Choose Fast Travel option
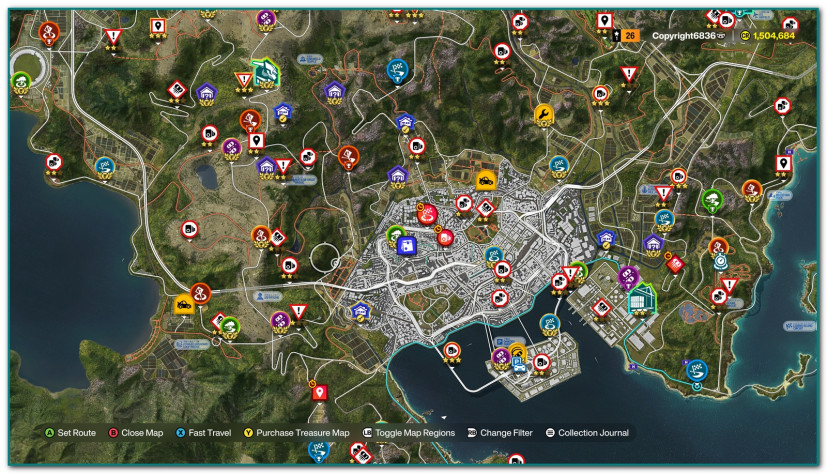Image resolution: width=827 pixels, height=474 pixels. pyautogui.click(x=204, y=433)
